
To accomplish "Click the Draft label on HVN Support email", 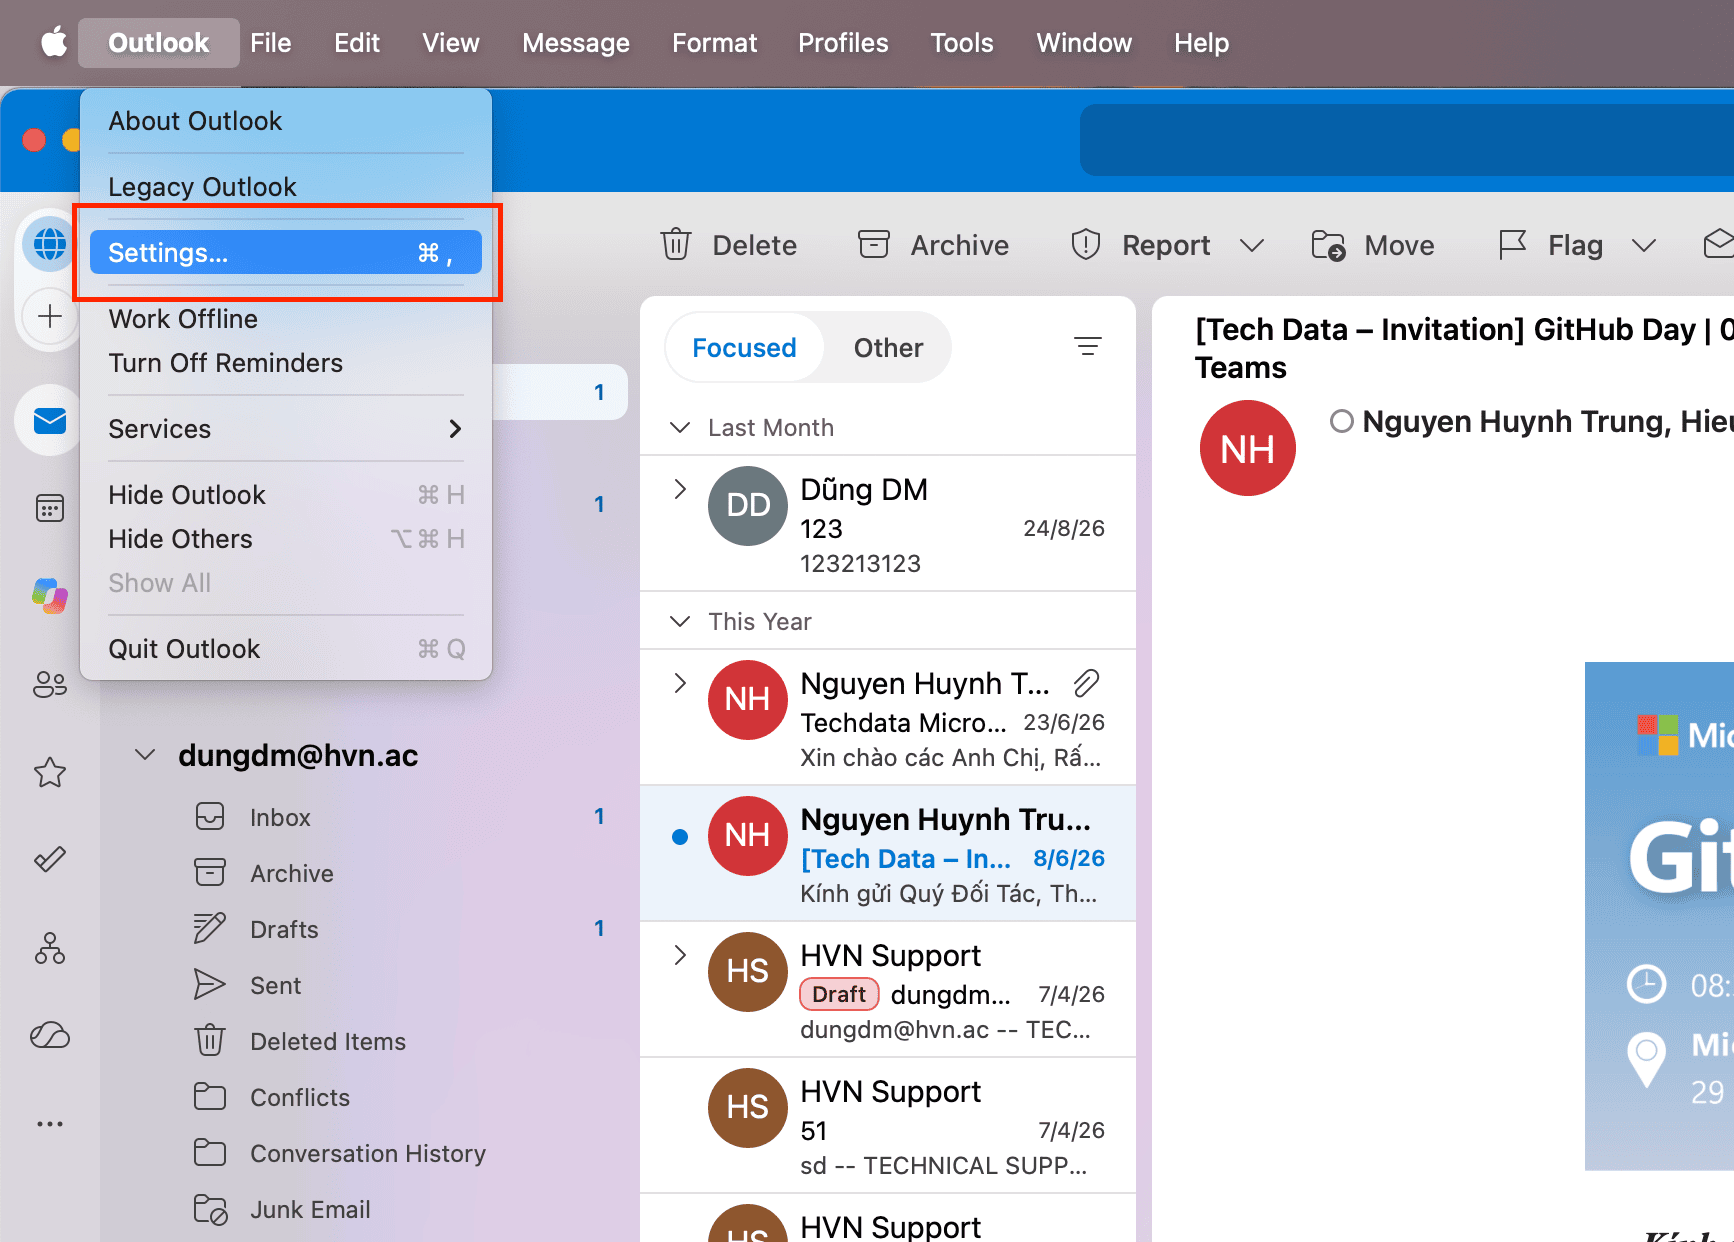I will pyautogui.click(x=839, y=994).
